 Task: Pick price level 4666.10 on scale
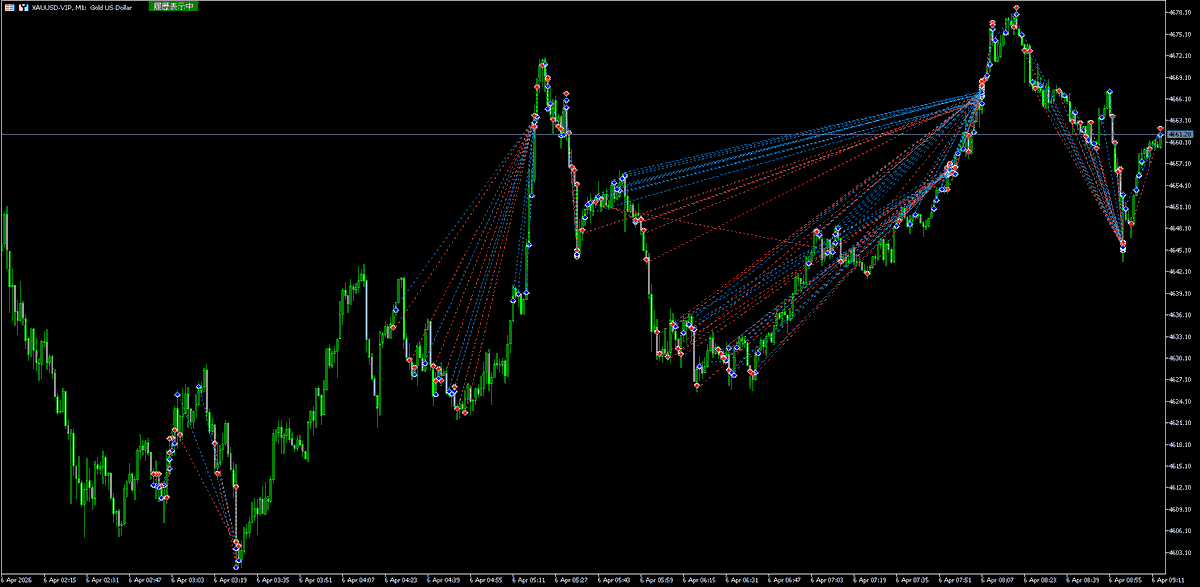pos(1180,99)
